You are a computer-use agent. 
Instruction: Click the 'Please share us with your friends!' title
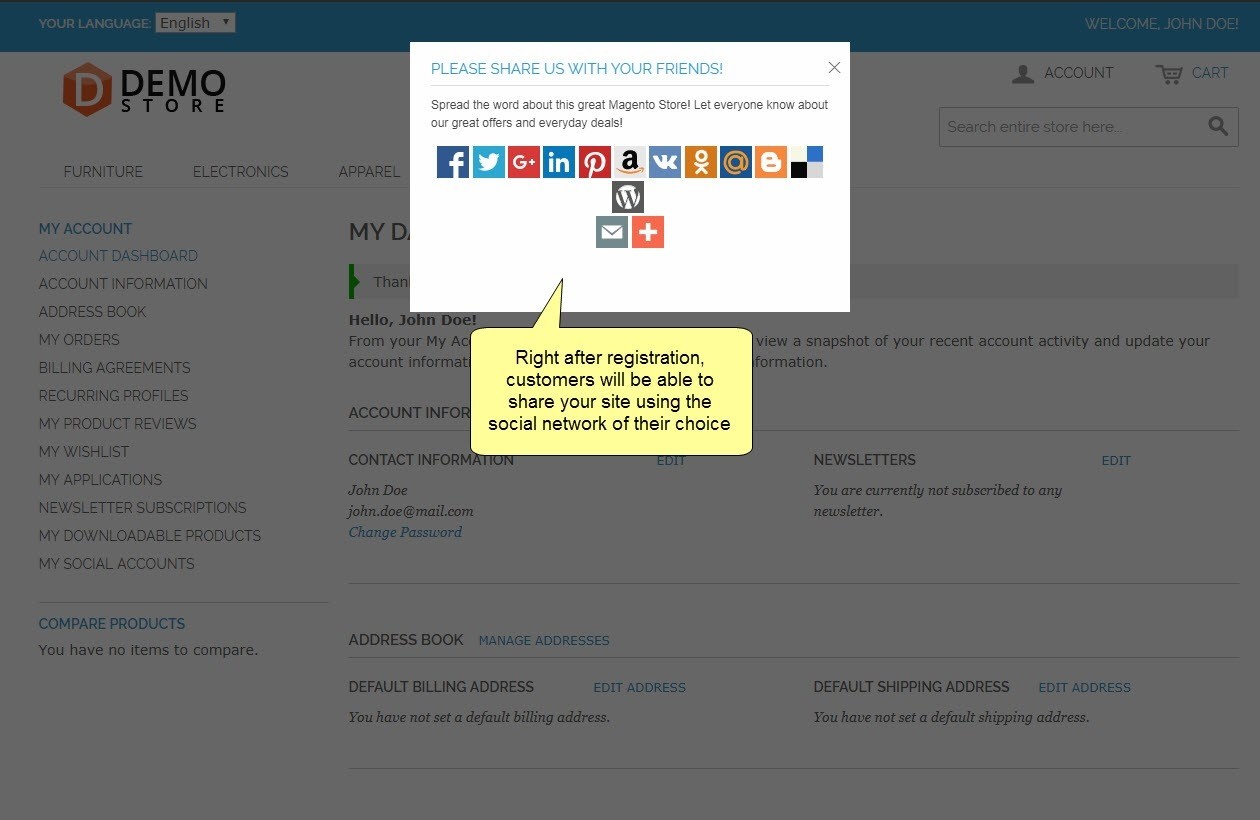tap(577, 69)
